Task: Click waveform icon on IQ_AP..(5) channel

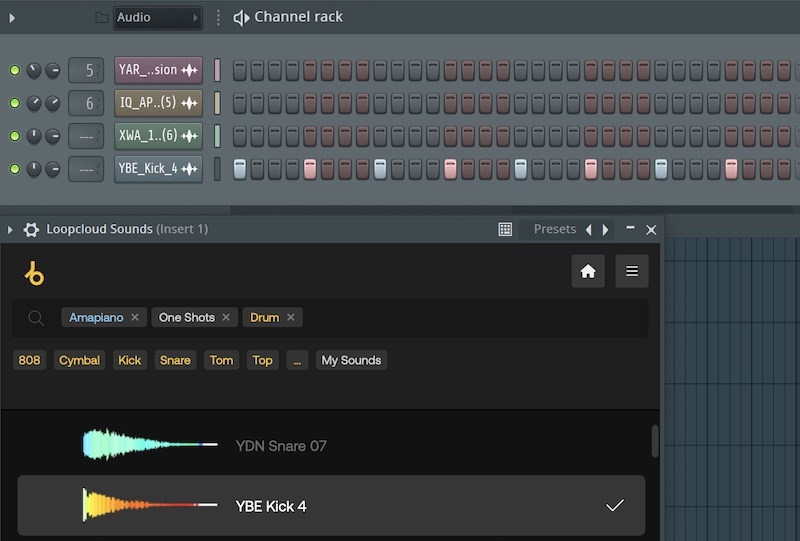Action: coord(189,103)
